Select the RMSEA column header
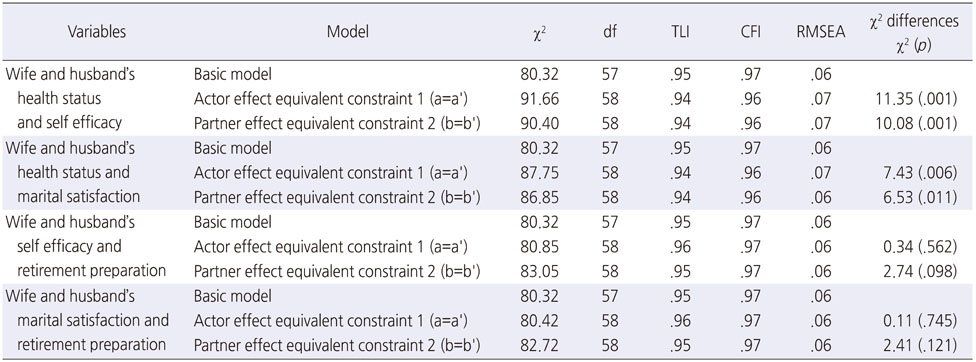Screen dimensions: 976x362 tap(820, 33)
